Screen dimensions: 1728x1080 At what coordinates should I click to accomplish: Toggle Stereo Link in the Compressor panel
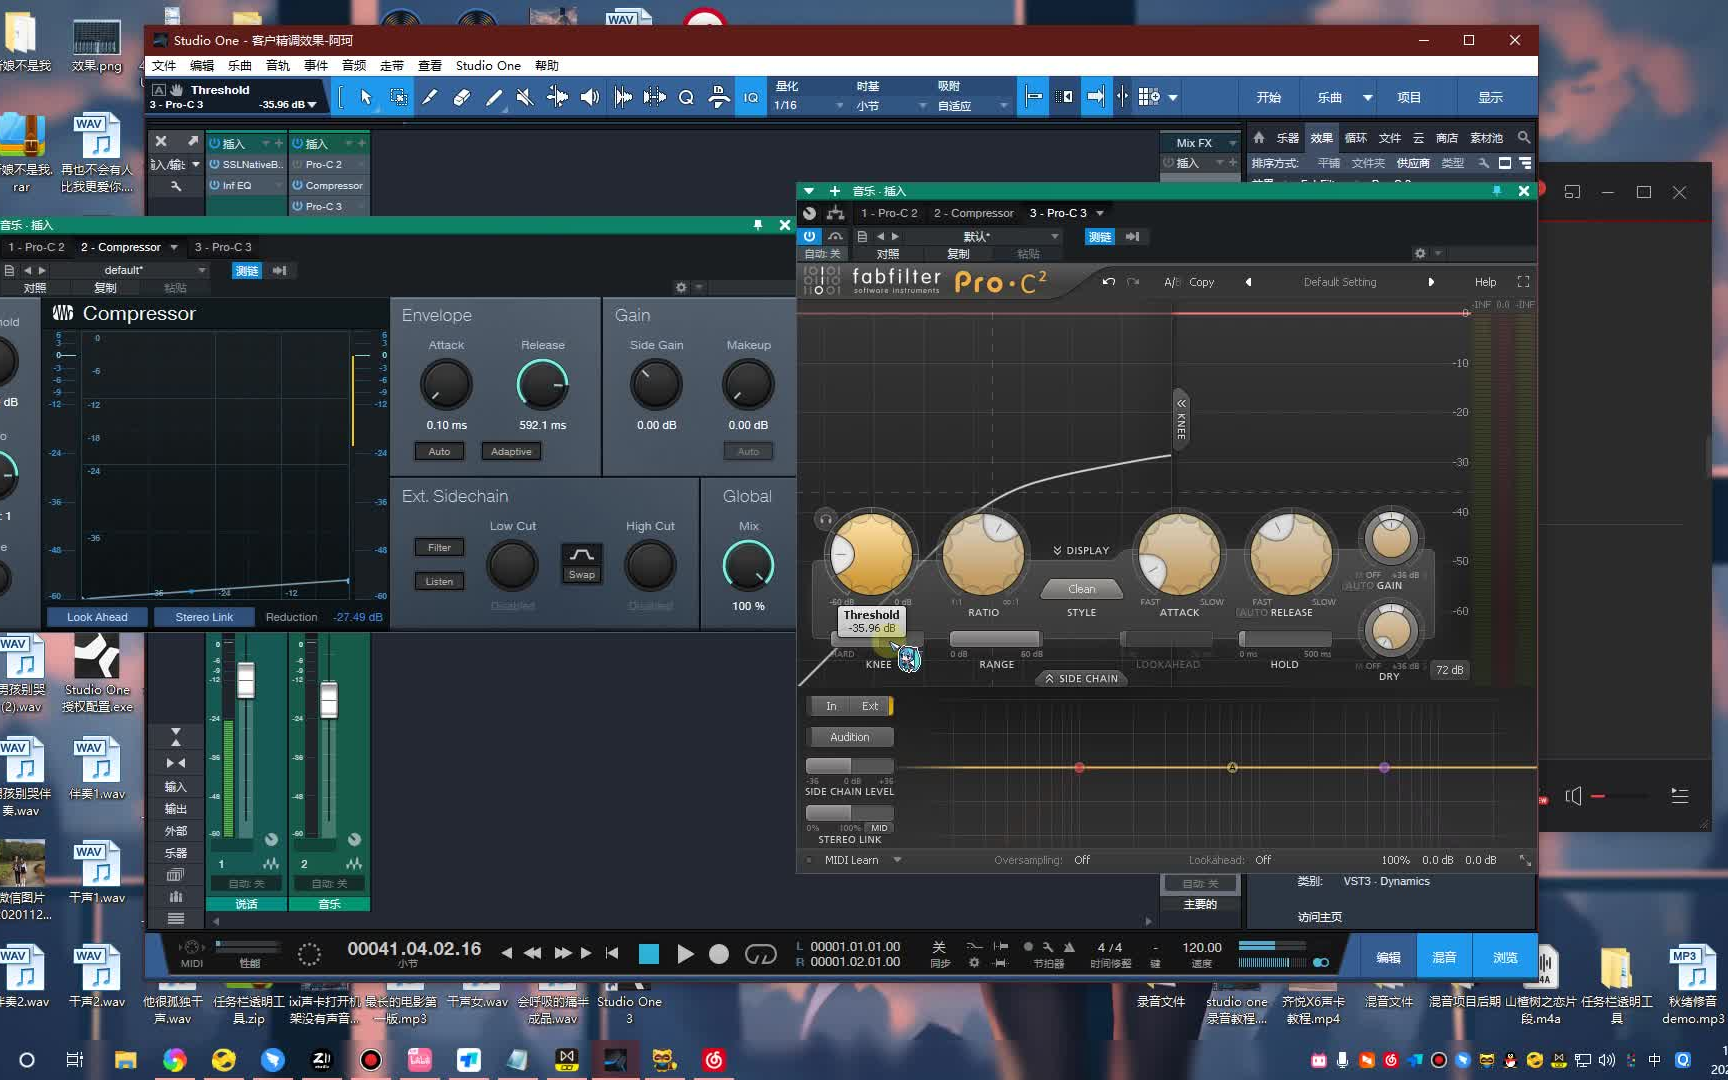204,617
